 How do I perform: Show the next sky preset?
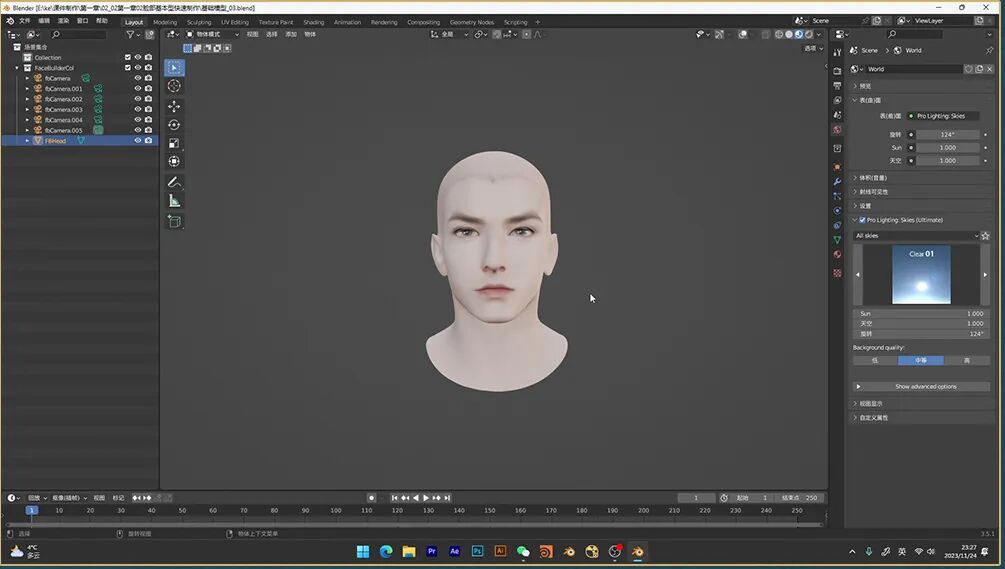985,275
